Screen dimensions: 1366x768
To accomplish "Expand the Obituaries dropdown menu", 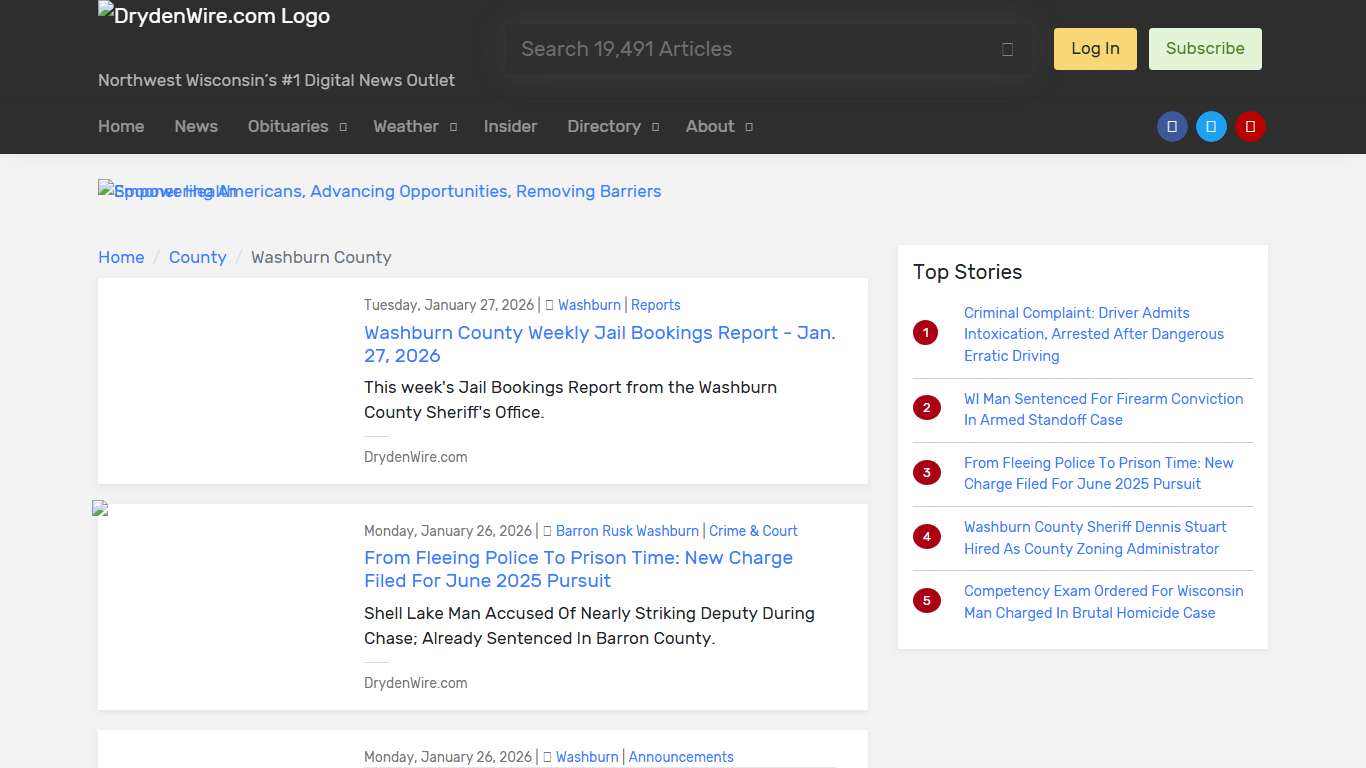I will click(x=297, y=127).
